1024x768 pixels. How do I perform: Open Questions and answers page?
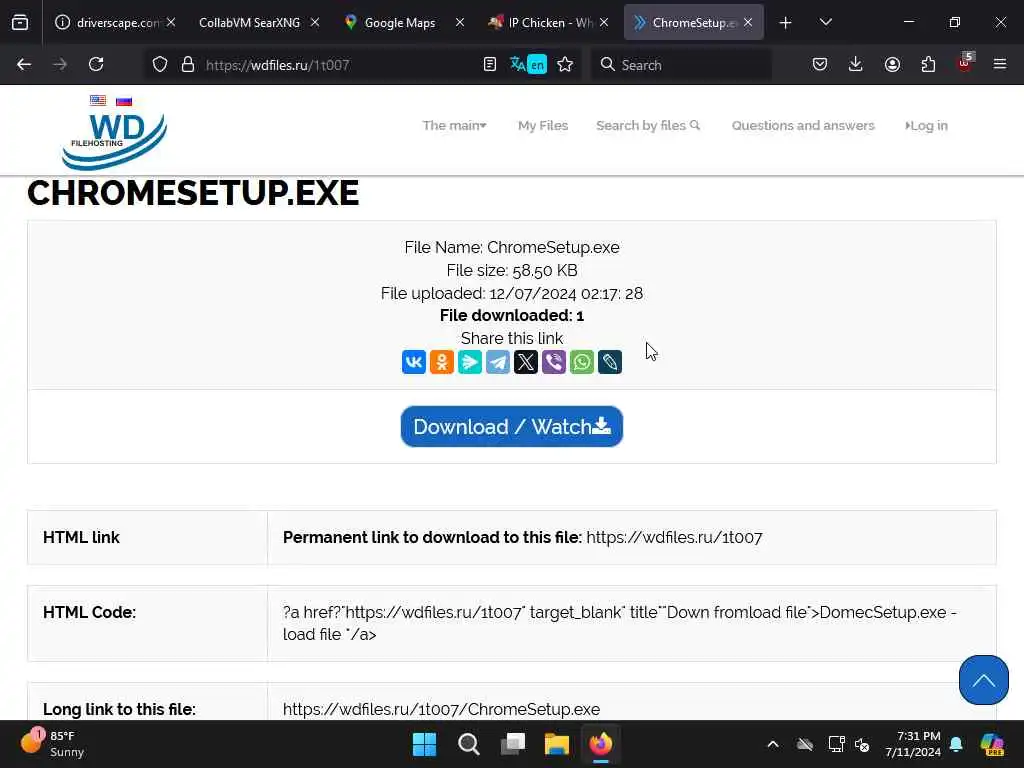[x=803, y=125]
